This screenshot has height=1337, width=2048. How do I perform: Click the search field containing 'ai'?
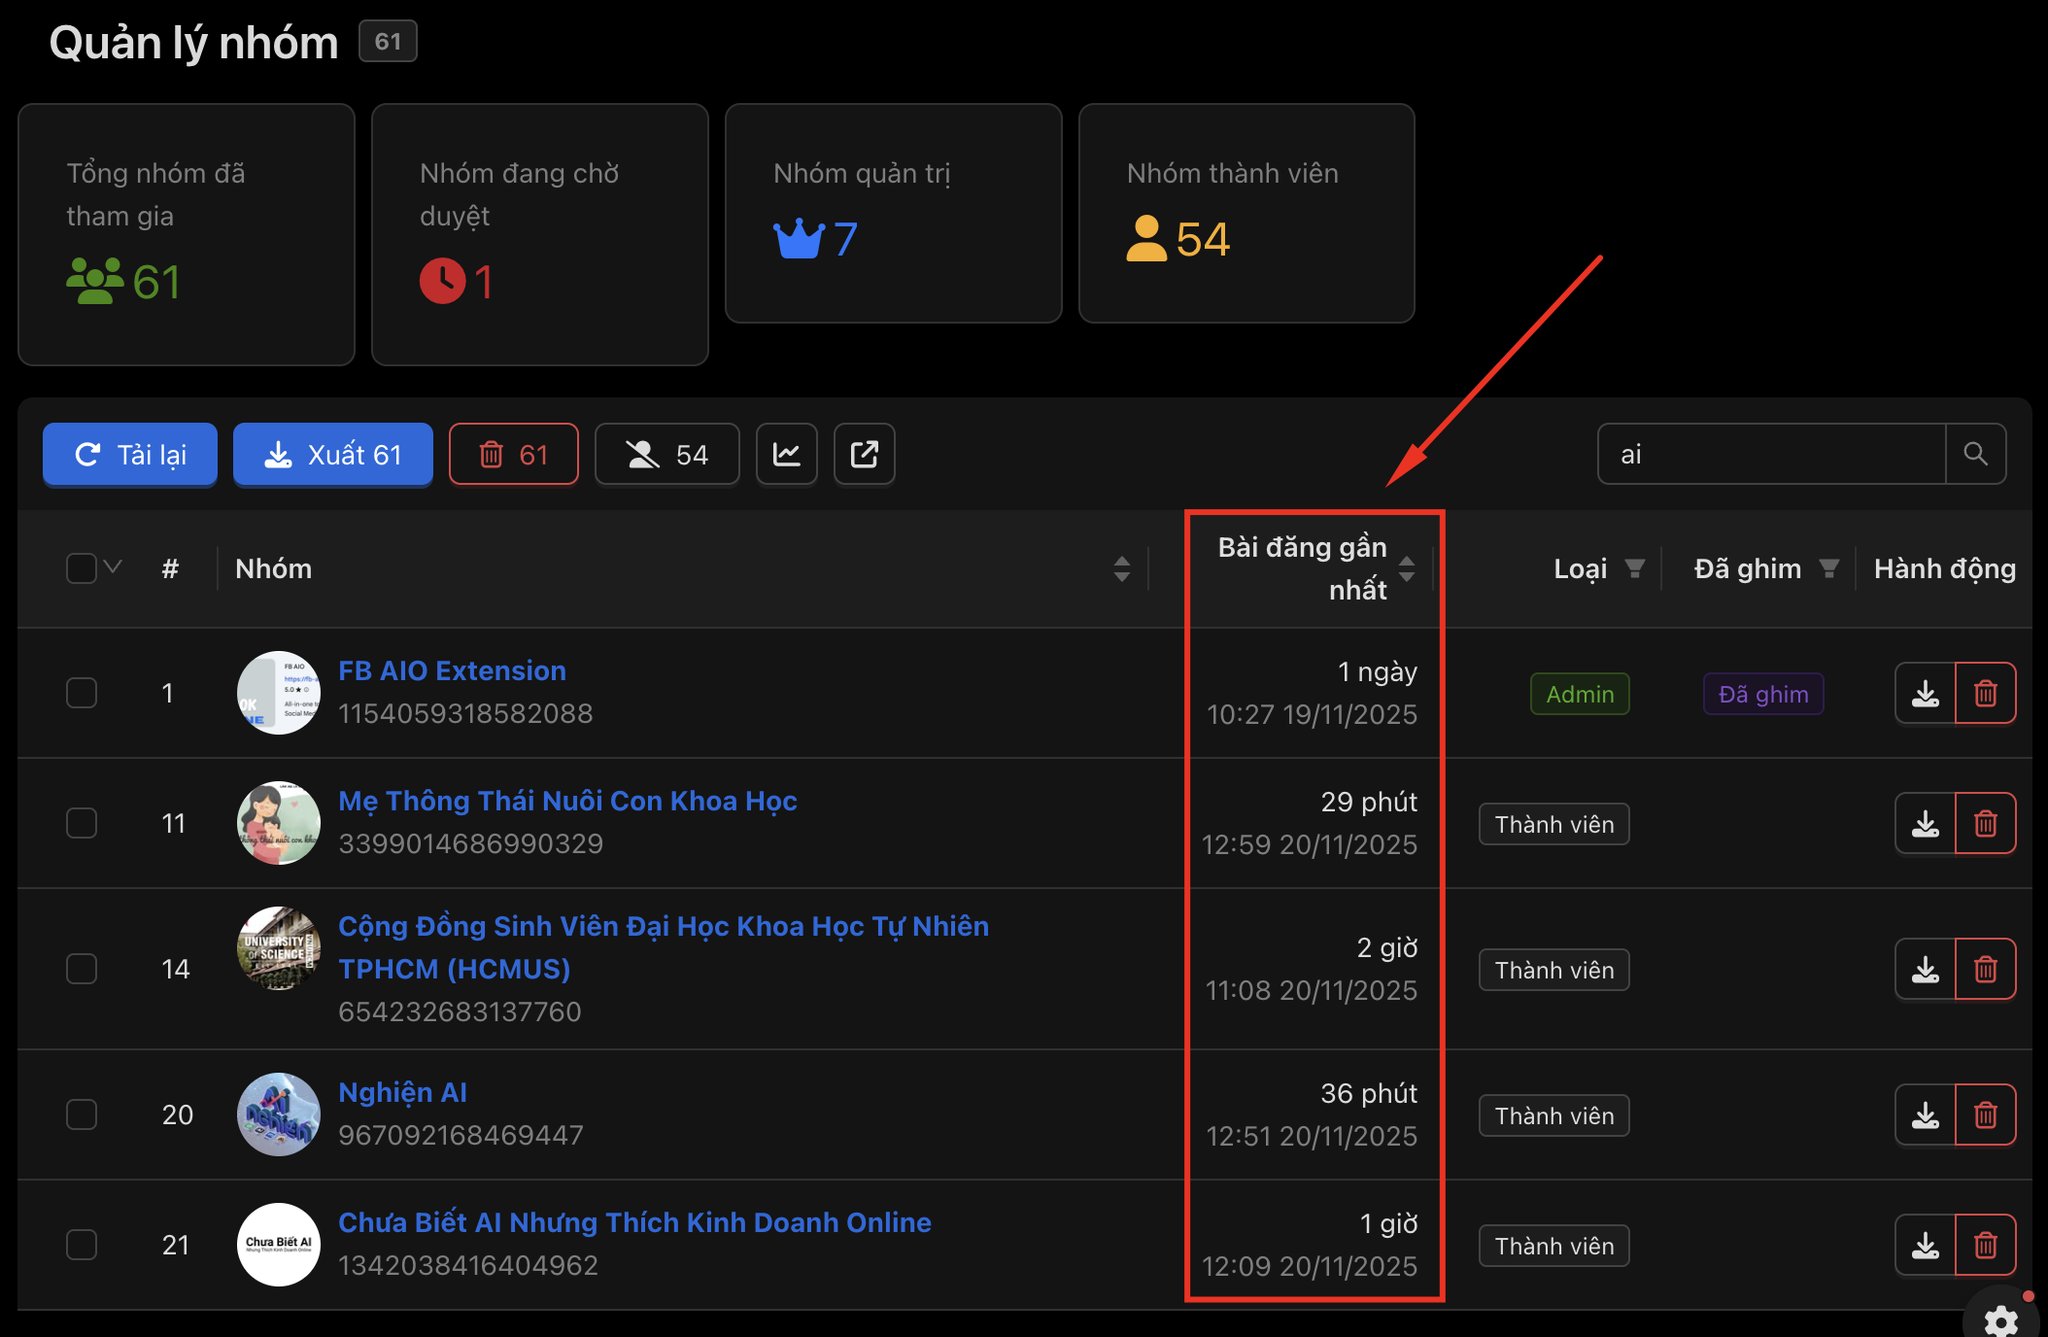click(x=1772, y=454)
